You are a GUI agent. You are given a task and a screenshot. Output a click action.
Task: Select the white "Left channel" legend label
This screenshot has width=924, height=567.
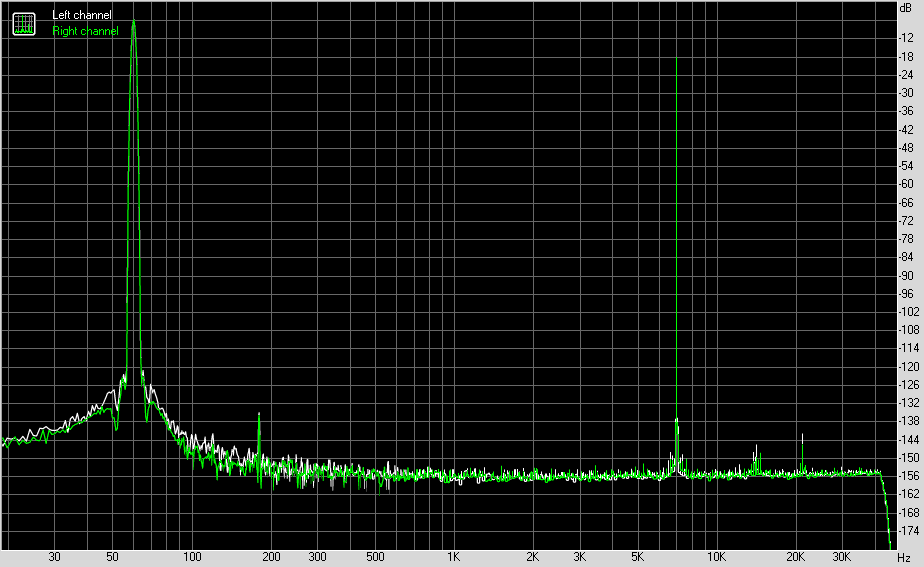tap(81, 15)
